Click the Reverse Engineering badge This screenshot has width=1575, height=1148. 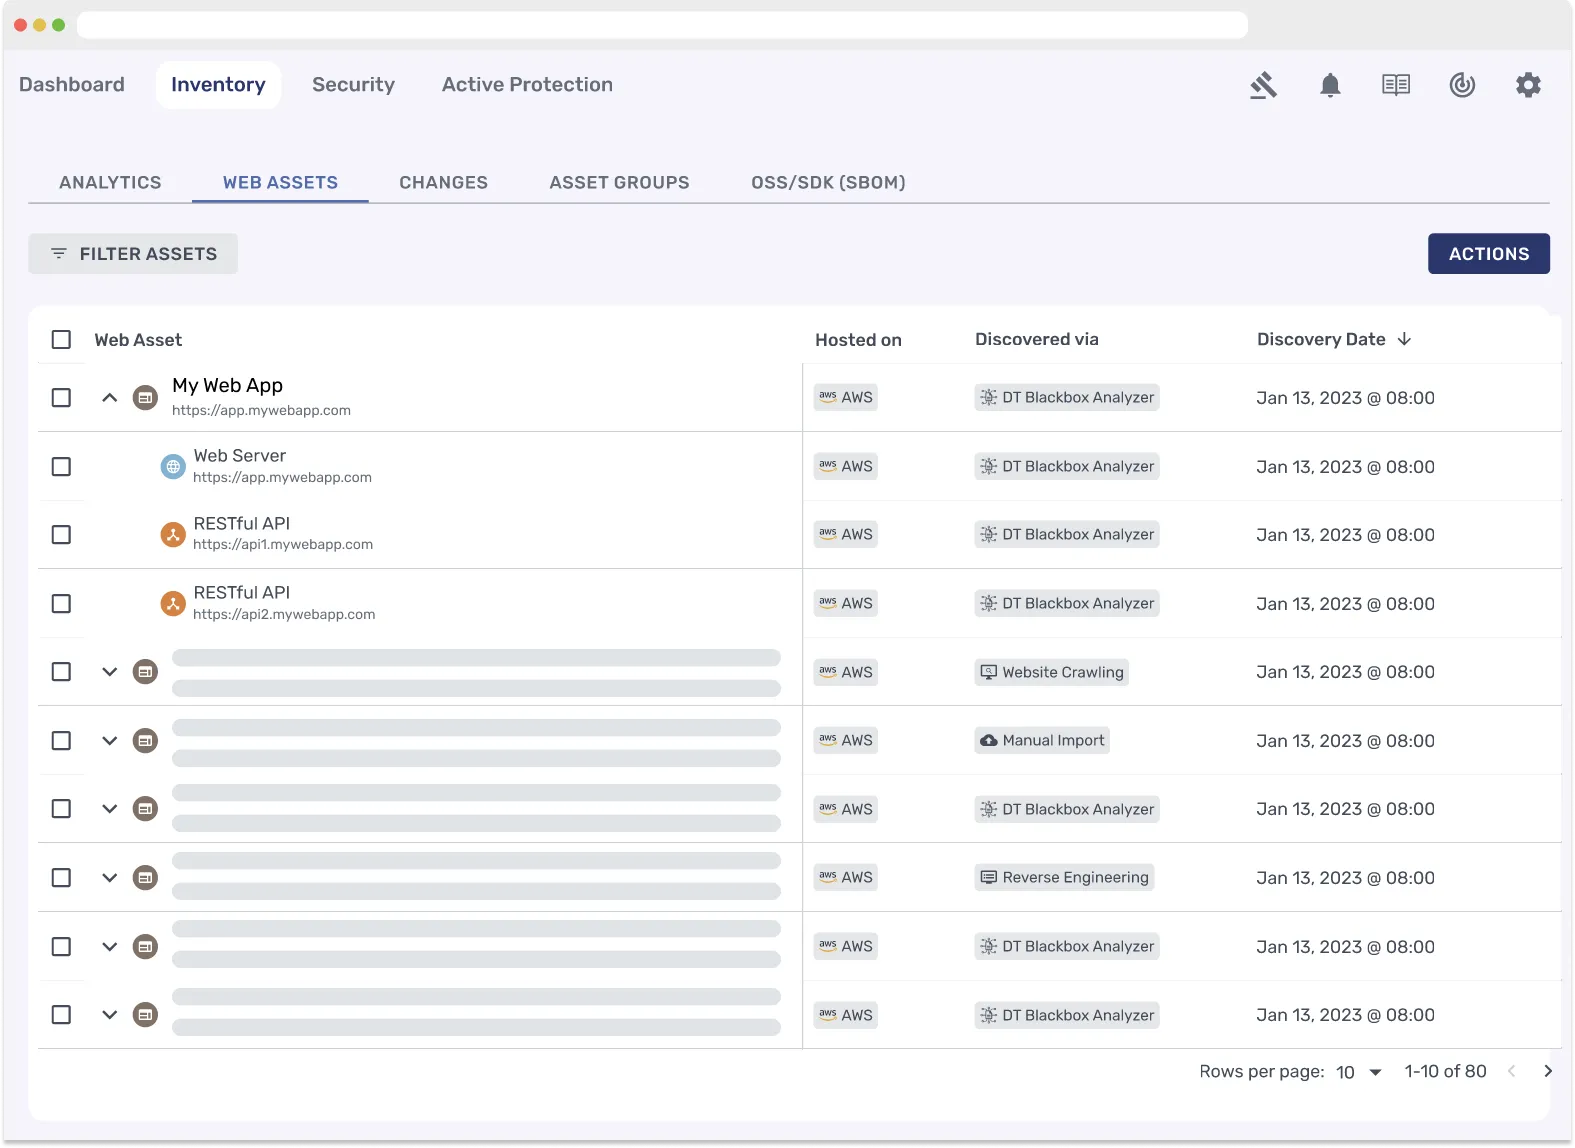(x=1064, y=878)
